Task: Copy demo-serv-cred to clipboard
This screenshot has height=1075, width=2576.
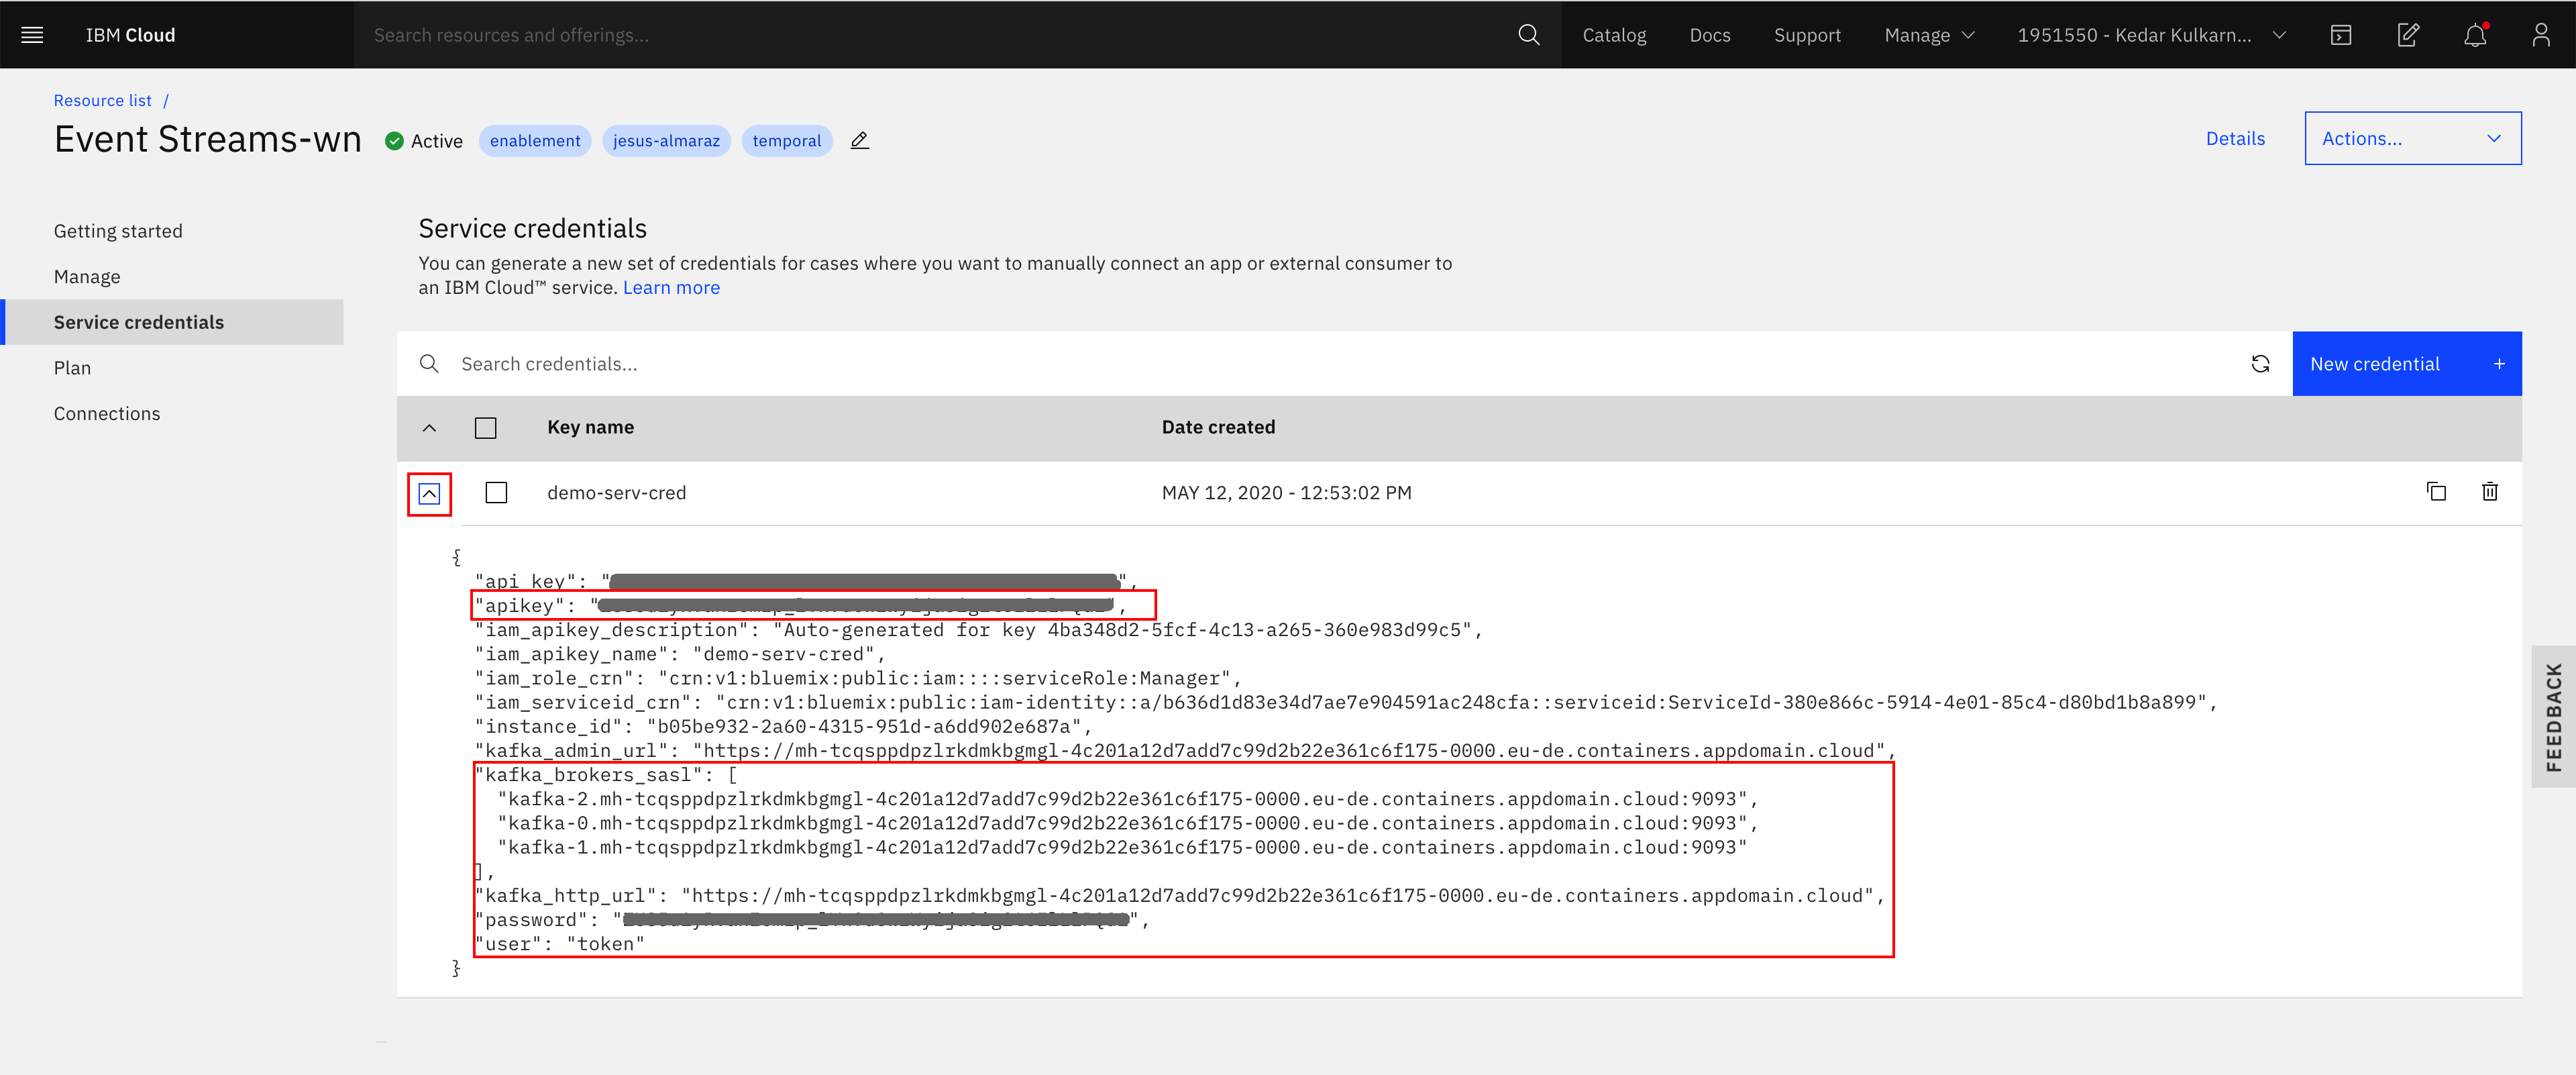Action: pyautogui.click(x=2436, y=492)
